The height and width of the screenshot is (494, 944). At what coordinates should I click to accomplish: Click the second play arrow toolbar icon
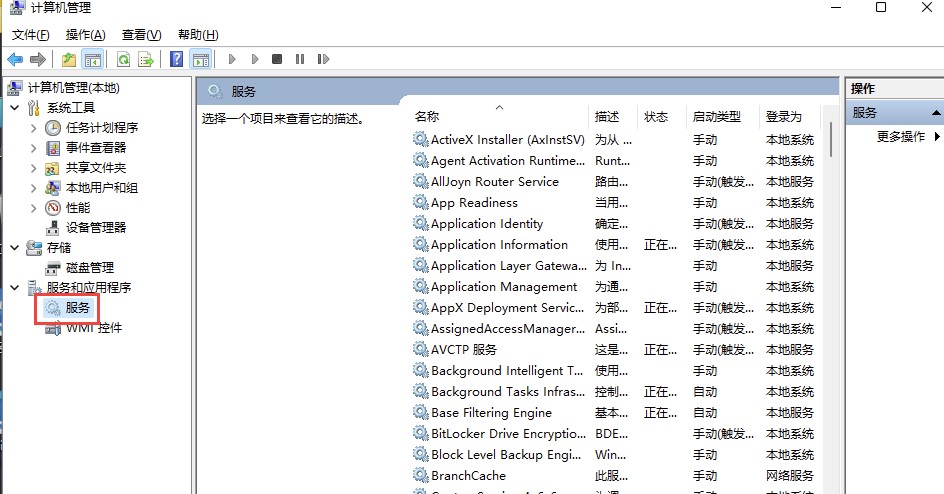pyautogui.click(x=255, y=59)
